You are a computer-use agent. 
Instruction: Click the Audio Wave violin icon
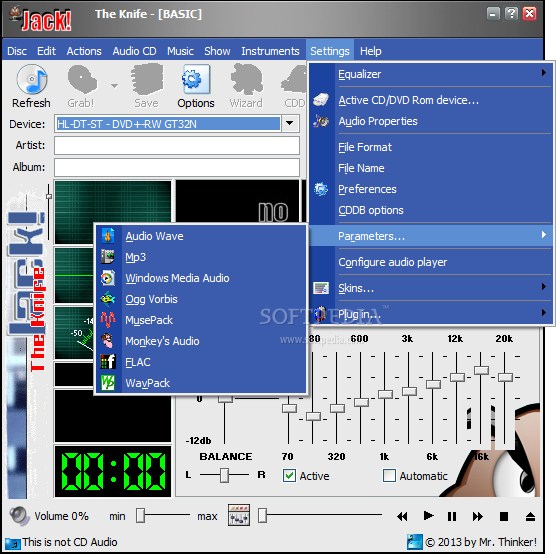pyautogui.click(x=108, y=236)
